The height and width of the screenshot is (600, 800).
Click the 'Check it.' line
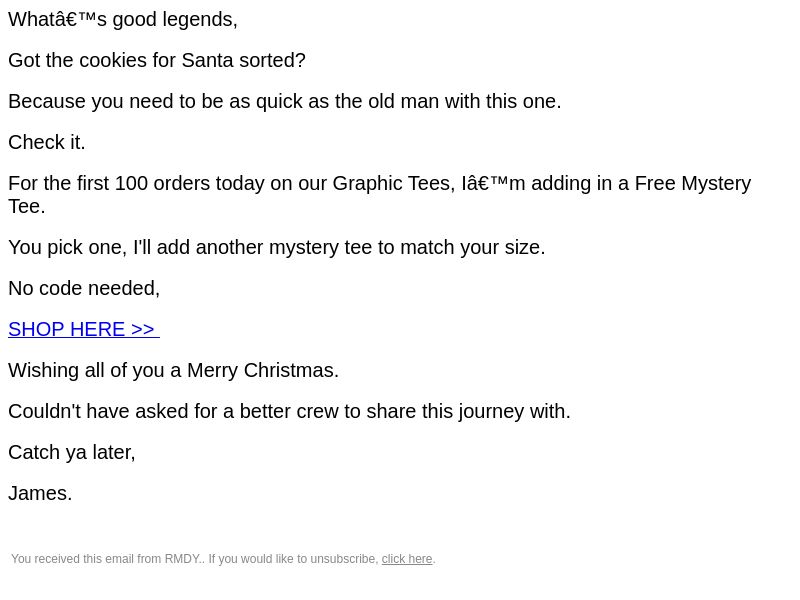(46, 142)
